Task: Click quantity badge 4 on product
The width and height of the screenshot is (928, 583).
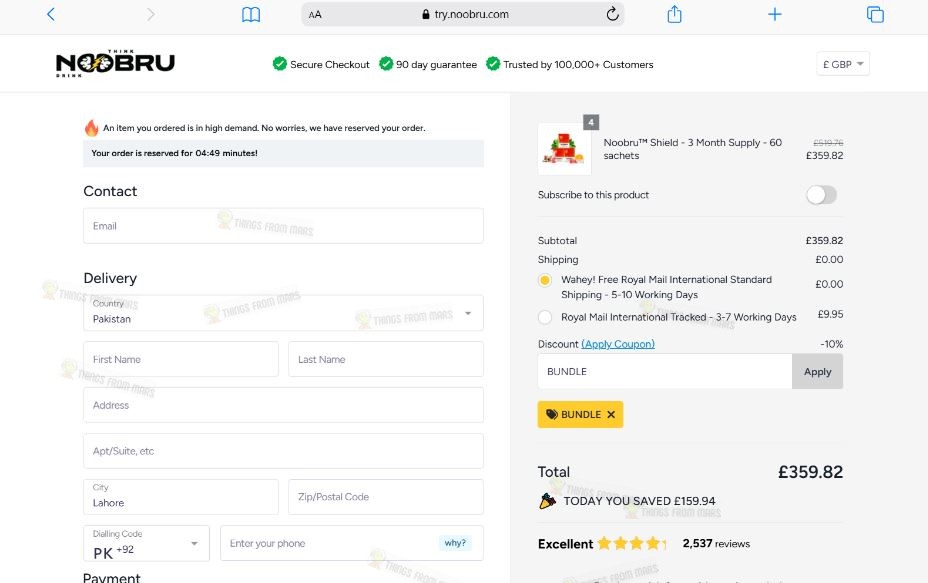Action: point(591,122)
